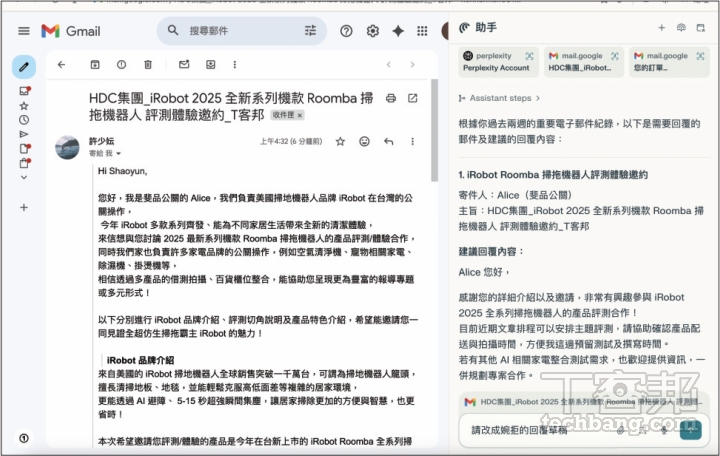Open Gmail settings gear
Viewport: 720px width, 456px height.
[x=372, y=31]
